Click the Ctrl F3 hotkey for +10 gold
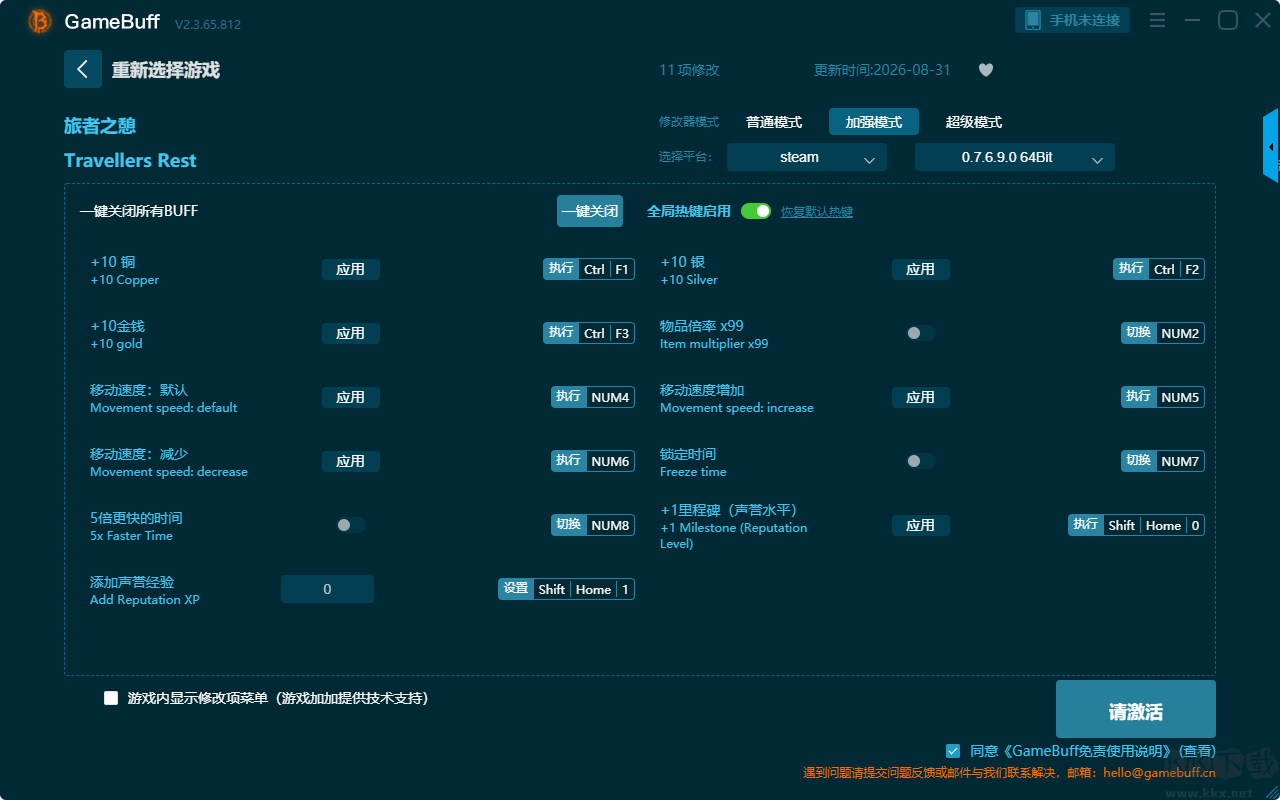The width and height of the screenshot is (1280, 800). click(589, 333)
